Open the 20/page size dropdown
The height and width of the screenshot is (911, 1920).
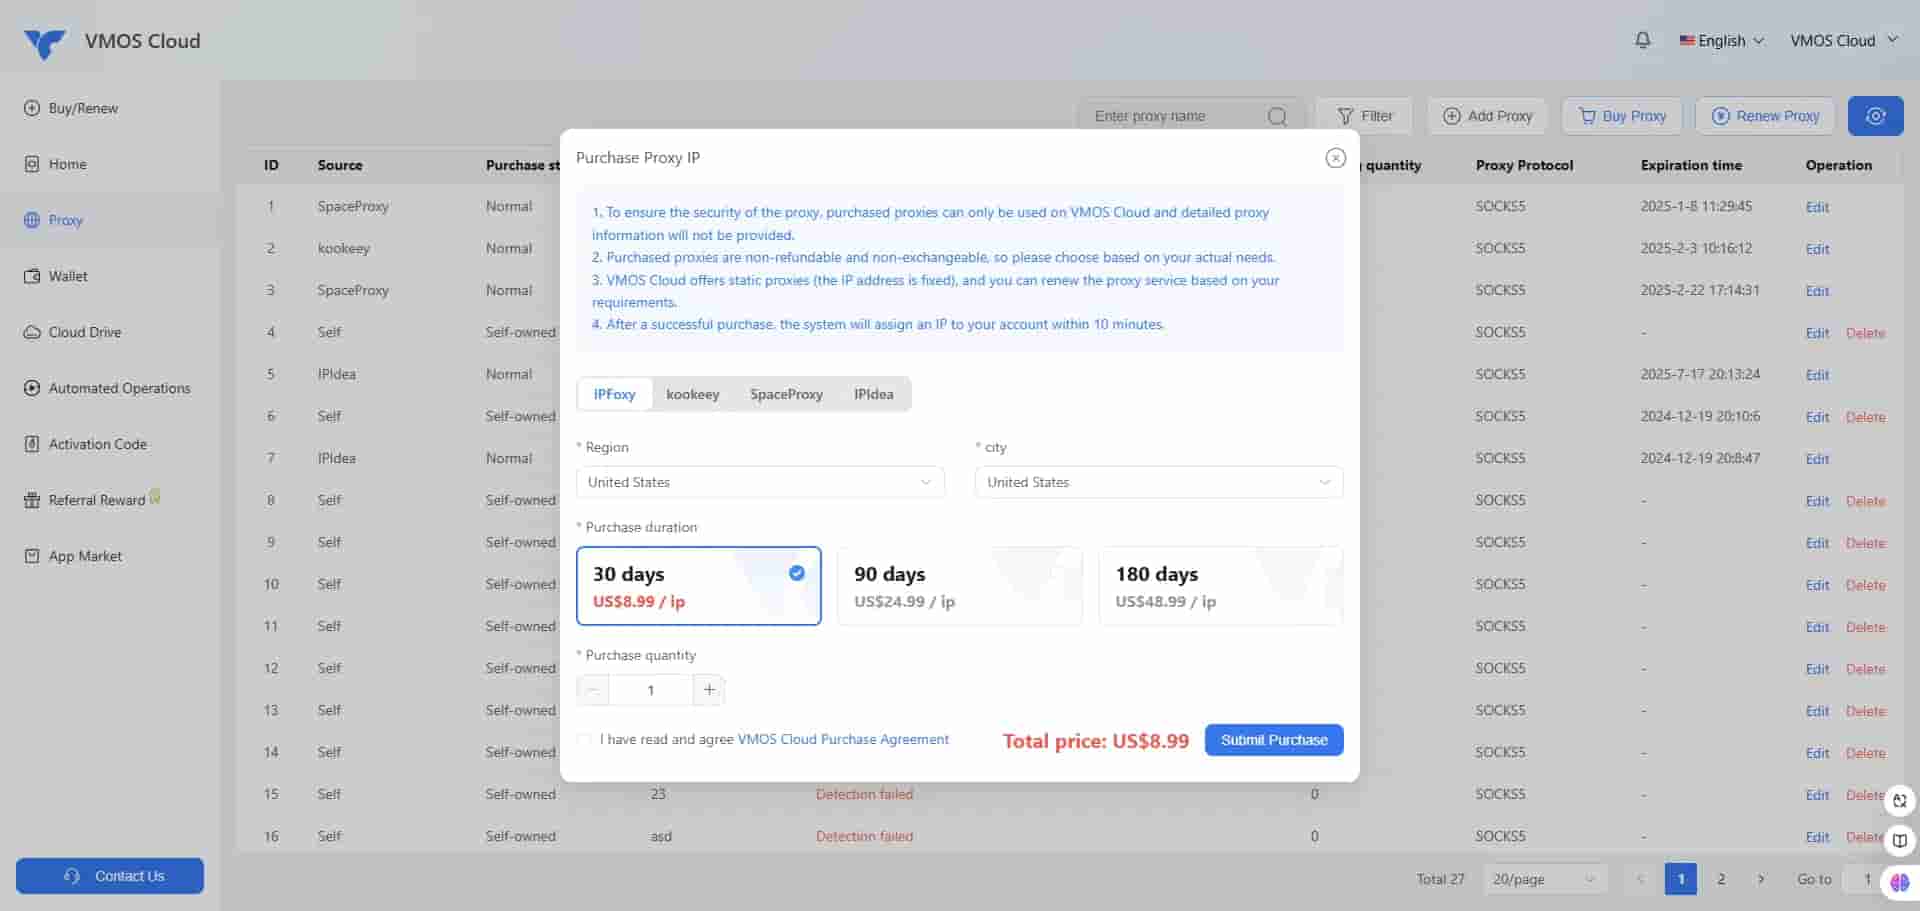pos(1545,879)
